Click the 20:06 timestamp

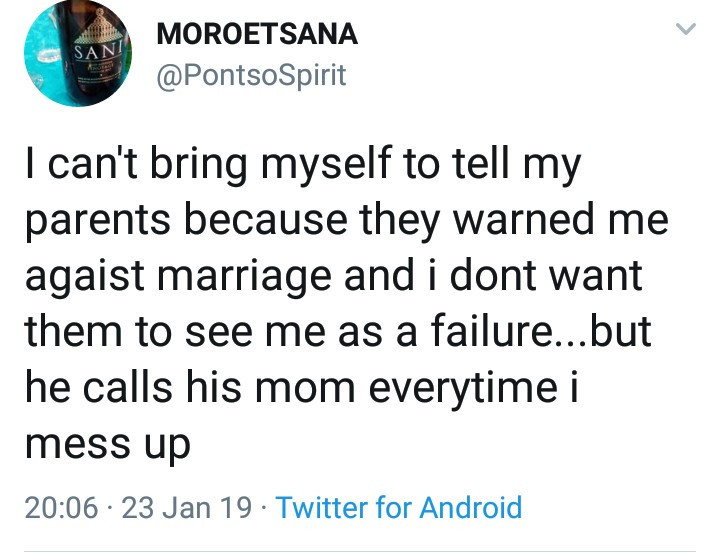point(60,507)
